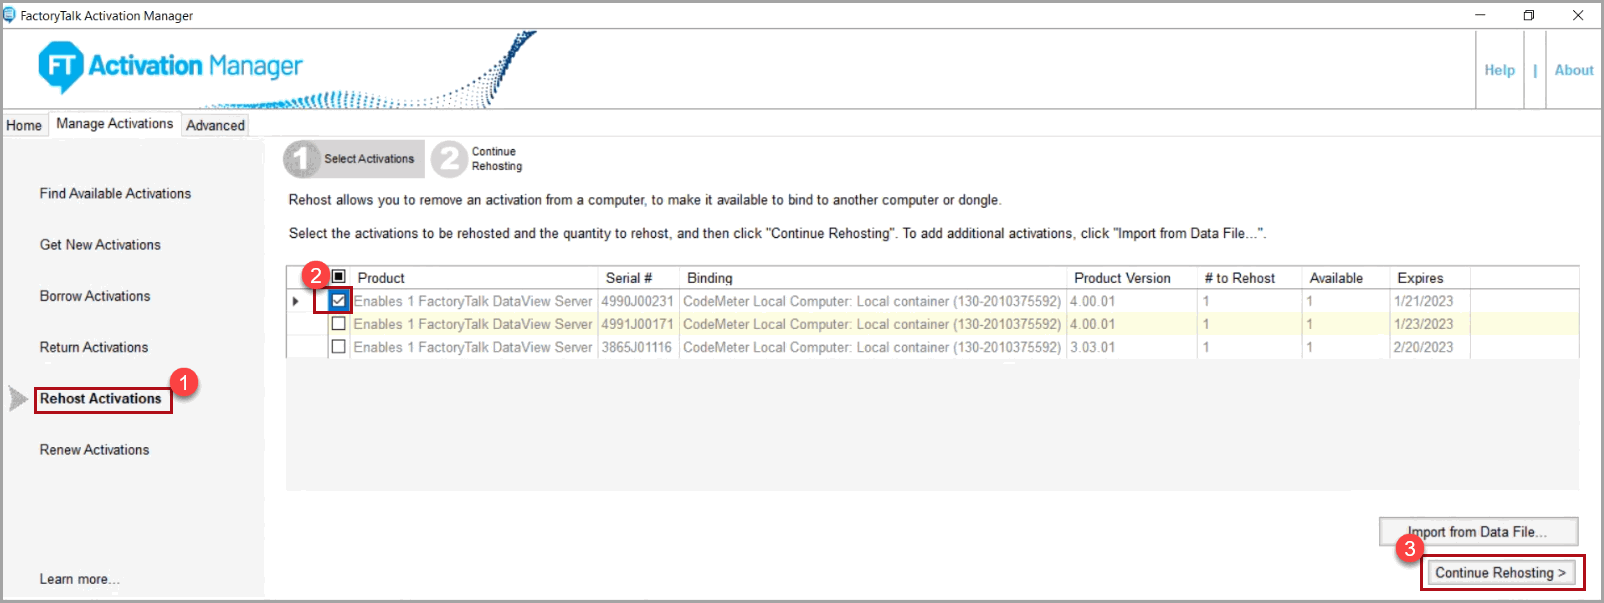This screenshot has width=1604, height=603.
Task: Open Find Available Activations in sidebar
Action: 115,193
